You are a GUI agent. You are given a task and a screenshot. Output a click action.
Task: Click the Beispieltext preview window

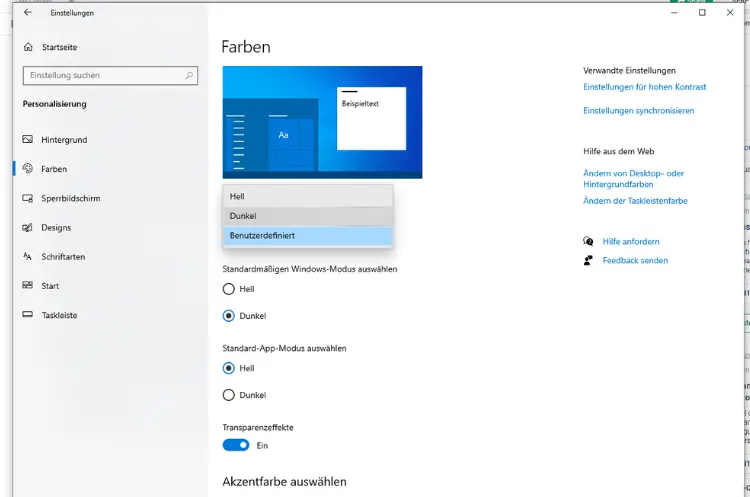(371, 118)
